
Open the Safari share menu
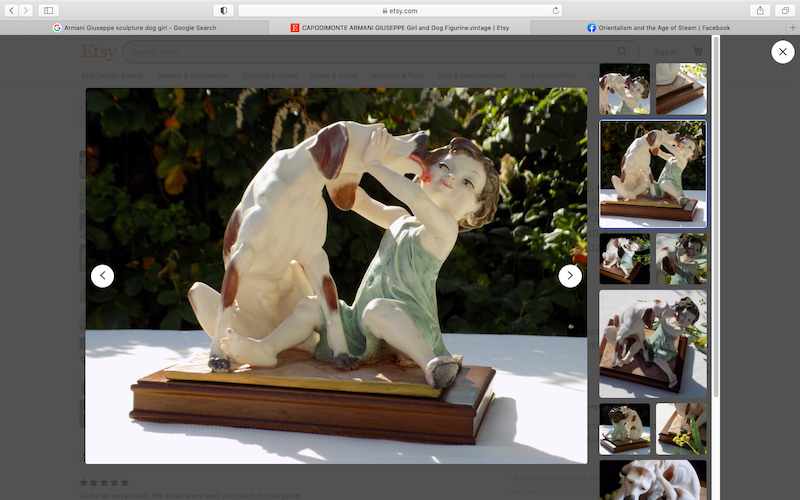(760, 10)
